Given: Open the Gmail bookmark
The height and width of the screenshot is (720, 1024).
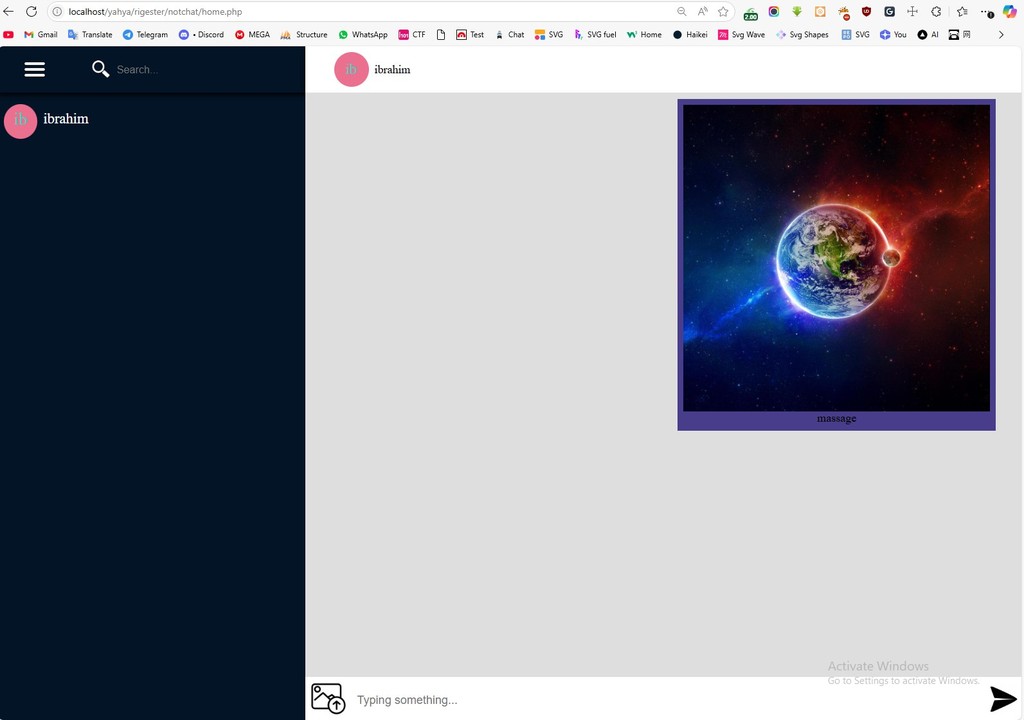Looking at the screenshot, I should (x=40, y=35).
